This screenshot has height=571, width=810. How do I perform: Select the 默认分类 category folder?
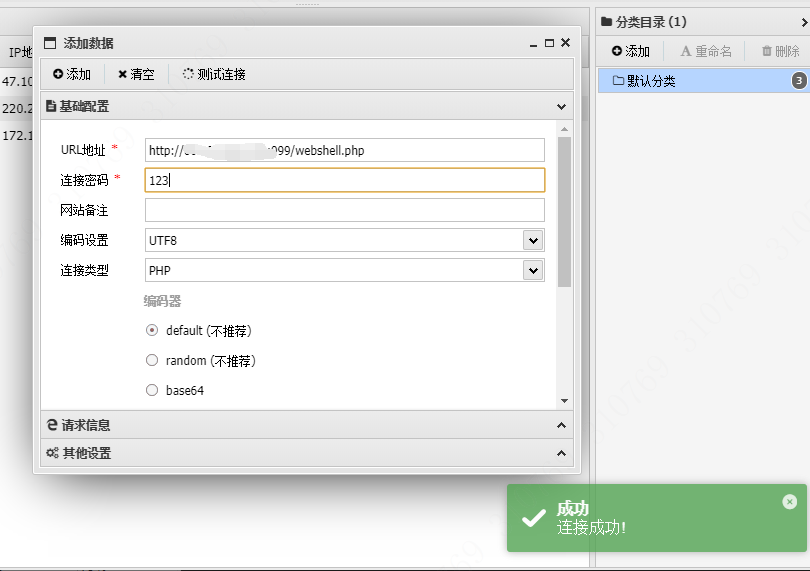[704, 81]
